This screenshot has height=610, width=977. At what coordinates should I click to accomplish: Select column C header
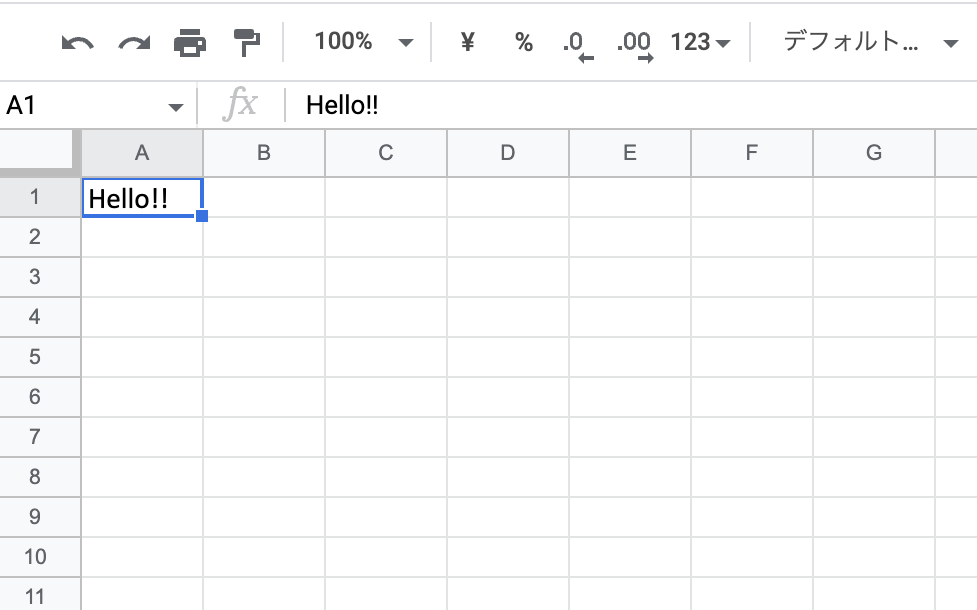pos(386,153)
